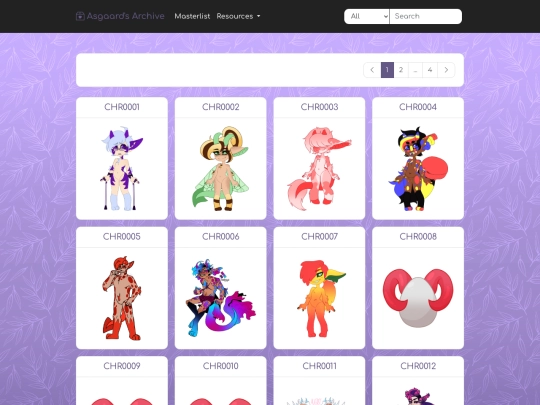Viewport: 540px width, 405px height.
Task: Click the ellipsis pagination item
Action: [x=416, y=70]
